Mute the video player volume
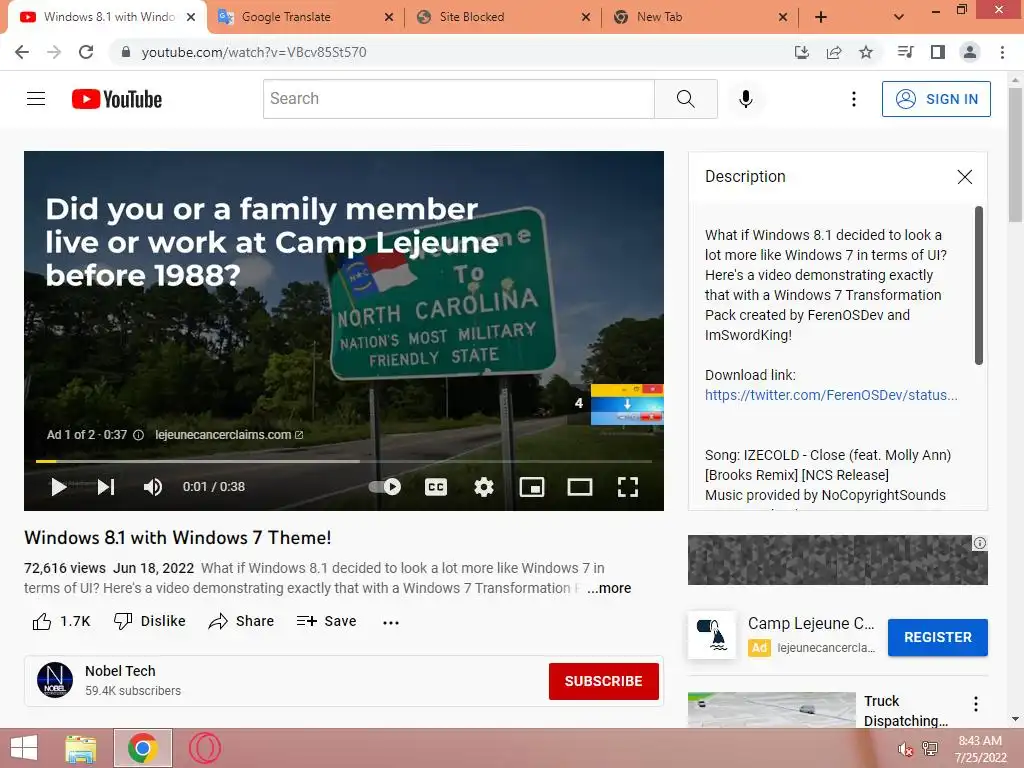 tap(153, 487)
